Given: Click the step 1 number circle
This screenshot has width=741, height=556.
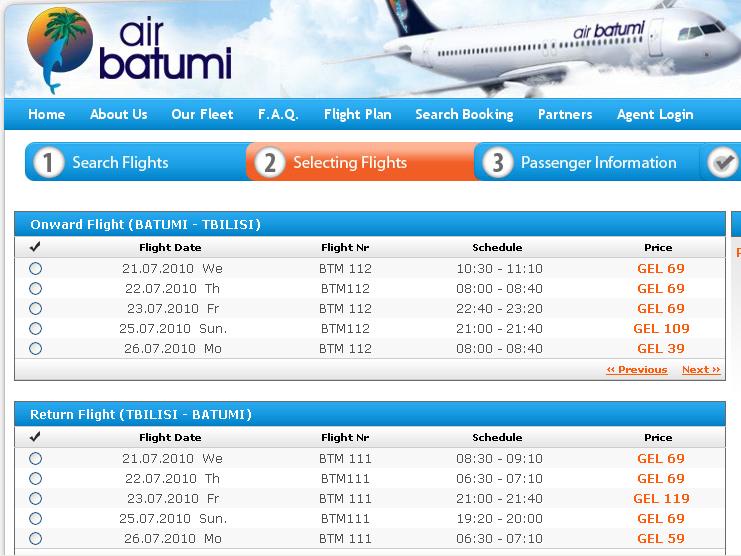Looking at the screenshot, I should (x=48, y=162).
